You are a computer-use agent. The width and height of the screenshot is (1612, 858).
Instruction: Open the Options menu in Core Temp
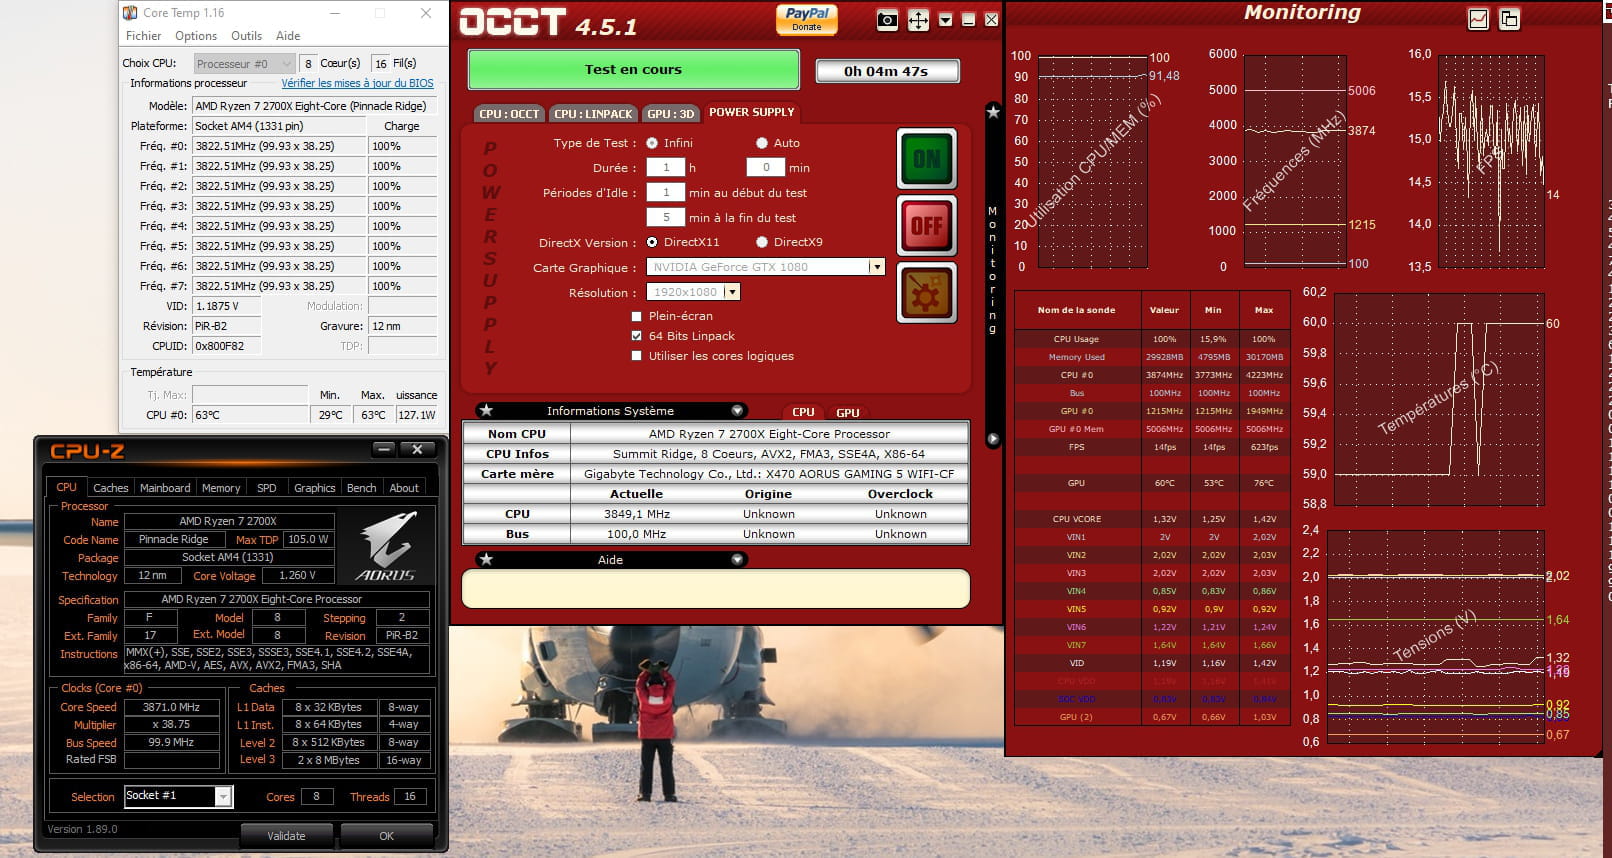click(196, 36)
